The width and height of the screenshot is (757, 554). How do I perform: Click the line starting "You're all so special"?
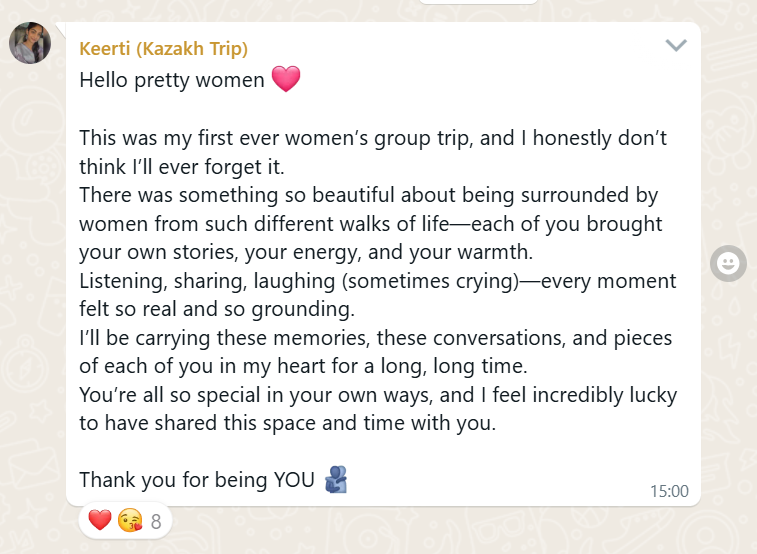click(378, 395)
